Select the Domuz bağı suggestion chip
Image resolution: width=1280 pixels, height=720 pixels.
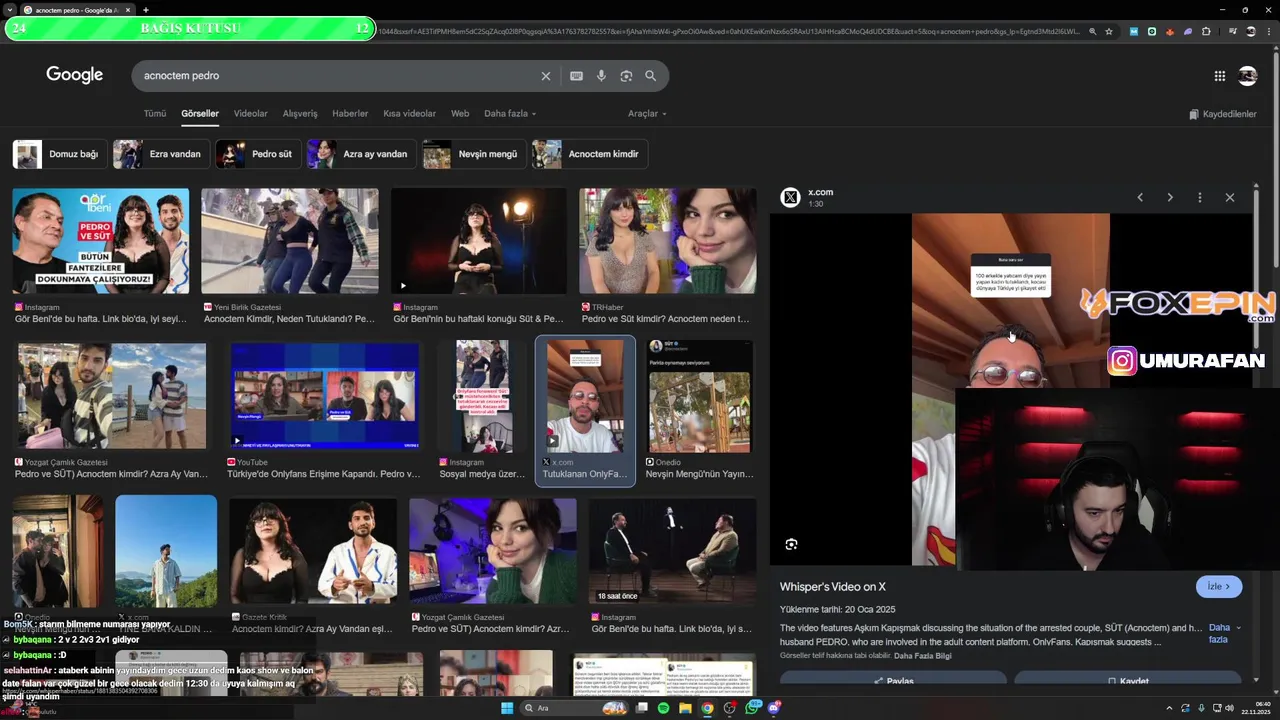59,154
